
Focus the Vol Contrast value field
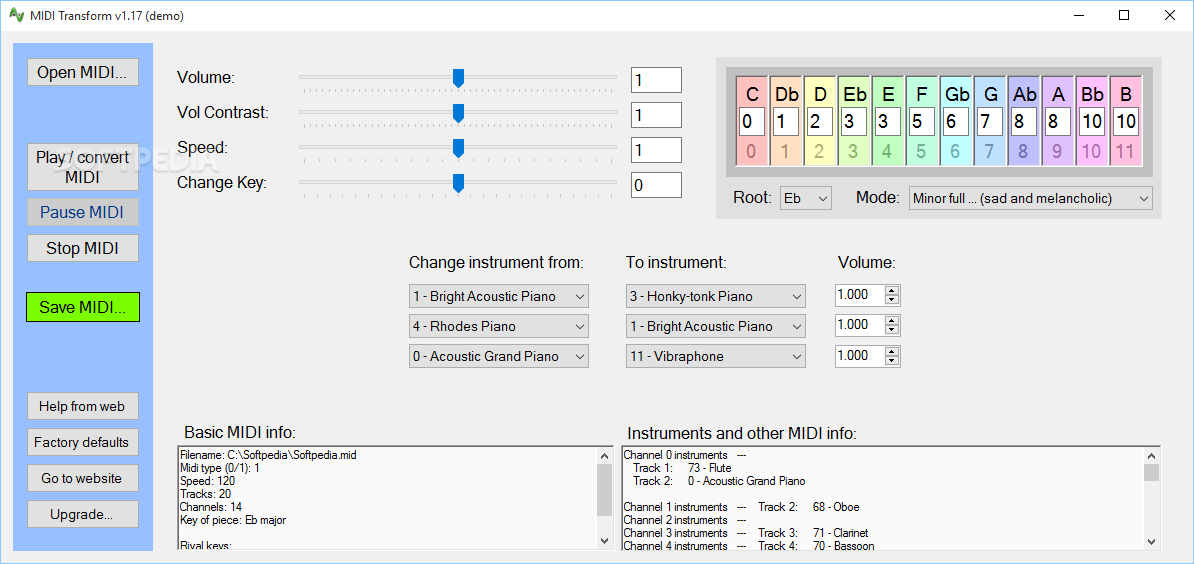tap(656, 115)
